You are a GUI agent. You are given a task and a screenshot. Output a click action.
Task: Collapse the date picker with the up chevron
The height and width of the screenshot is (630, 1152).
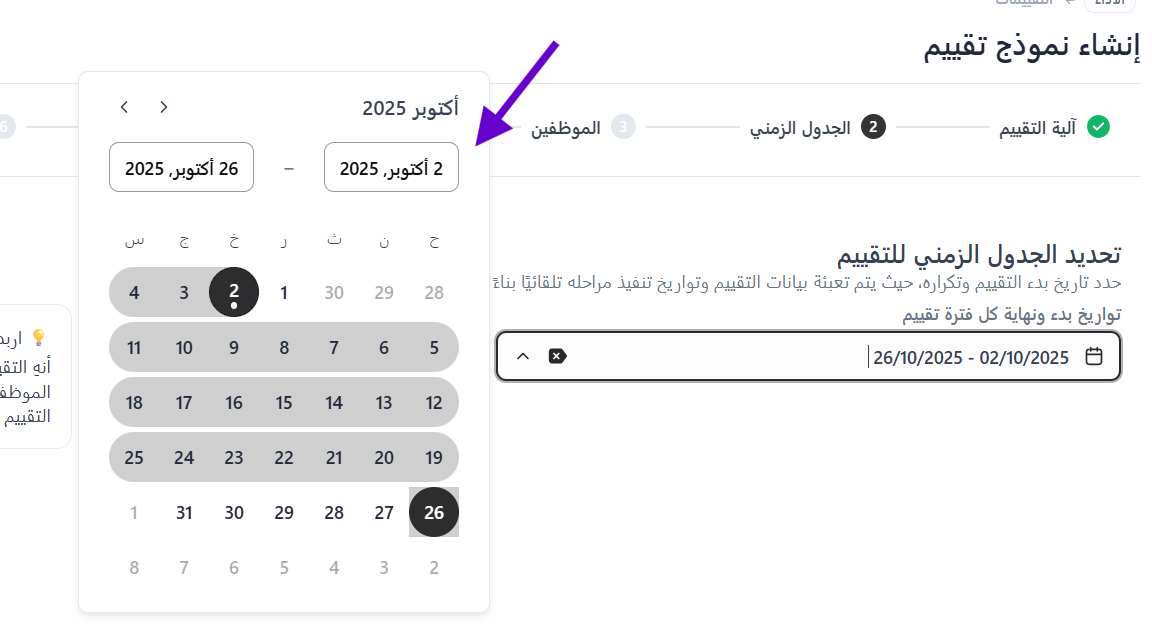(x=523, y=356)
